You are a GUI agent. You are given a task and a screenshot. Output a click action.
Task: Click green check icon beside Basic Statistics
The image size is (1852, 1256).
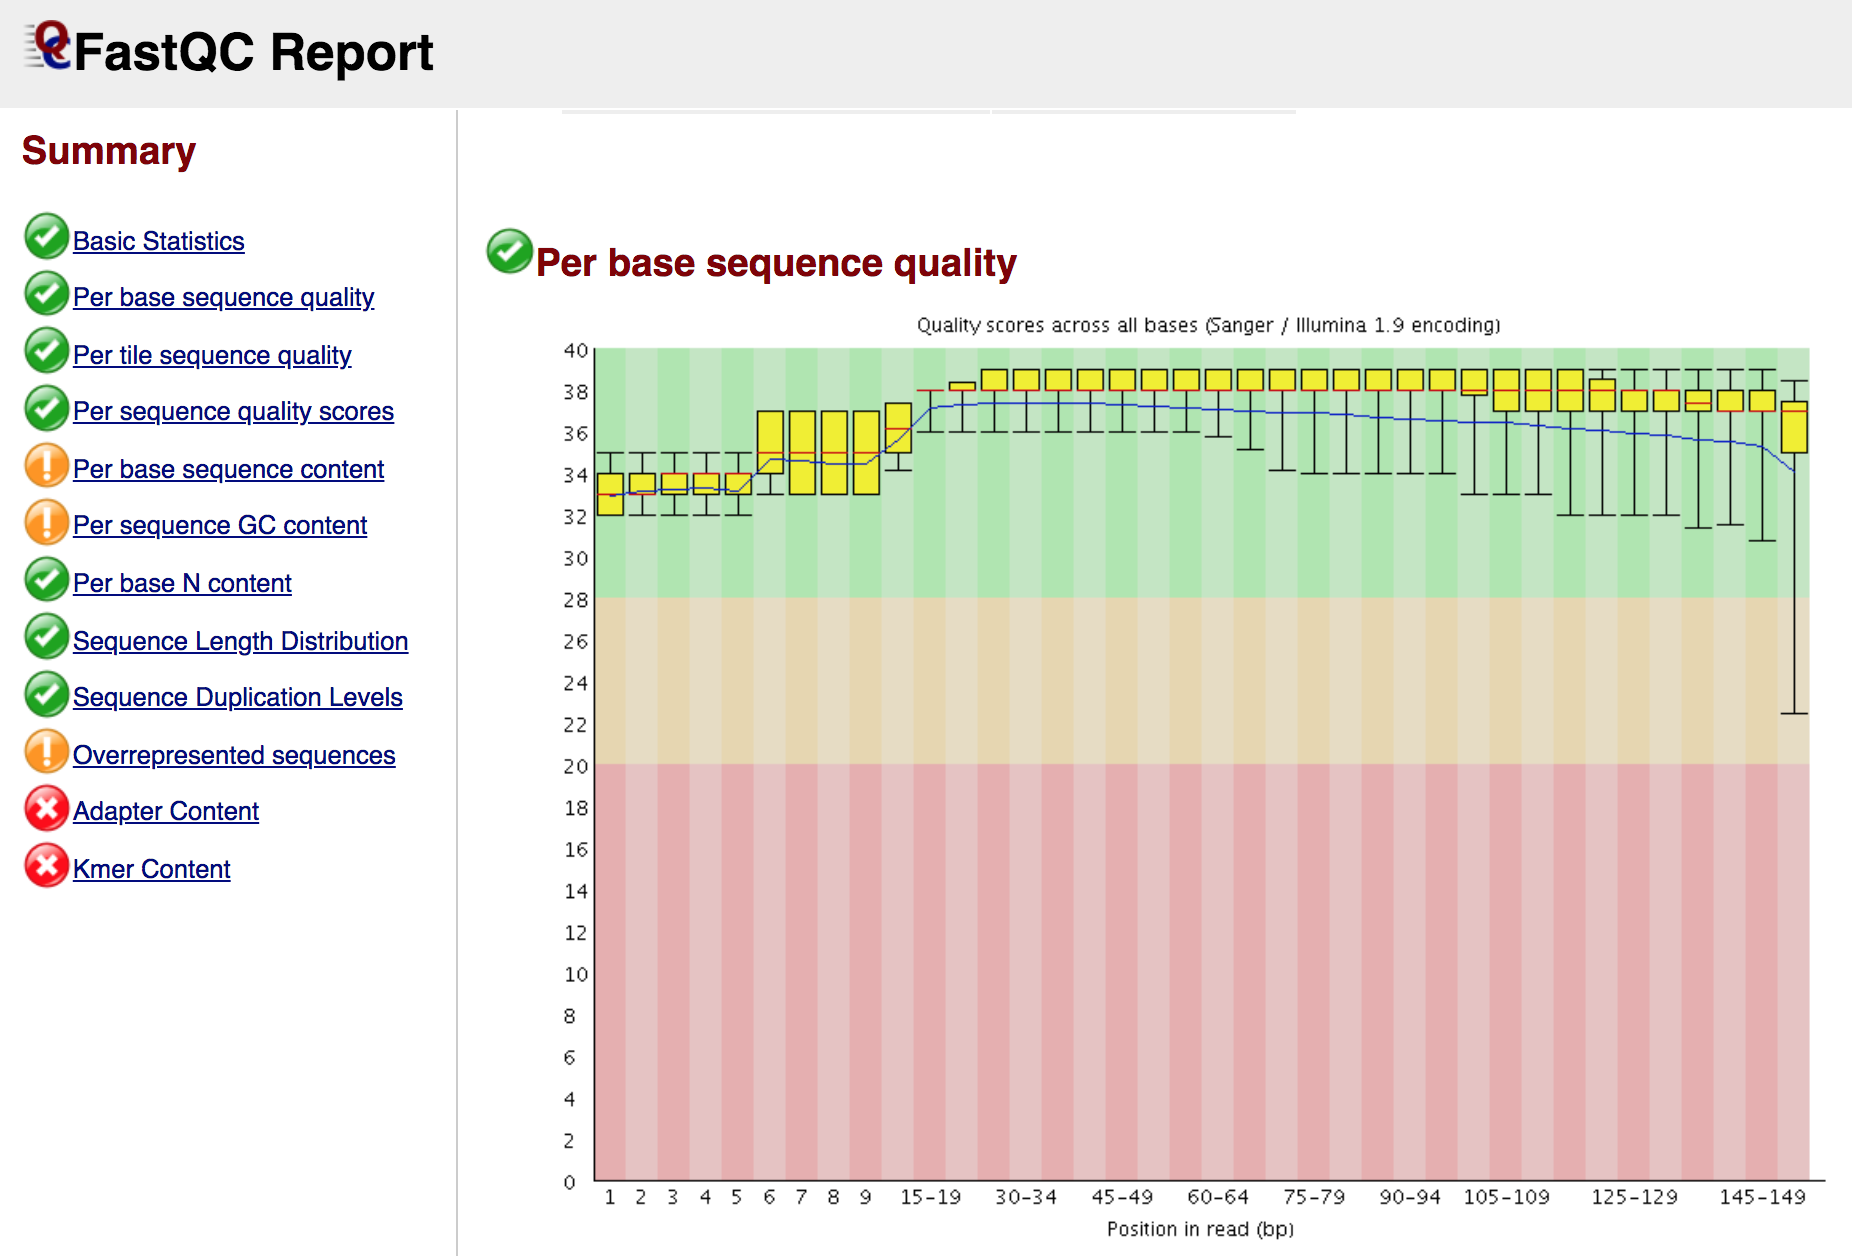click(x=46, y=237)
